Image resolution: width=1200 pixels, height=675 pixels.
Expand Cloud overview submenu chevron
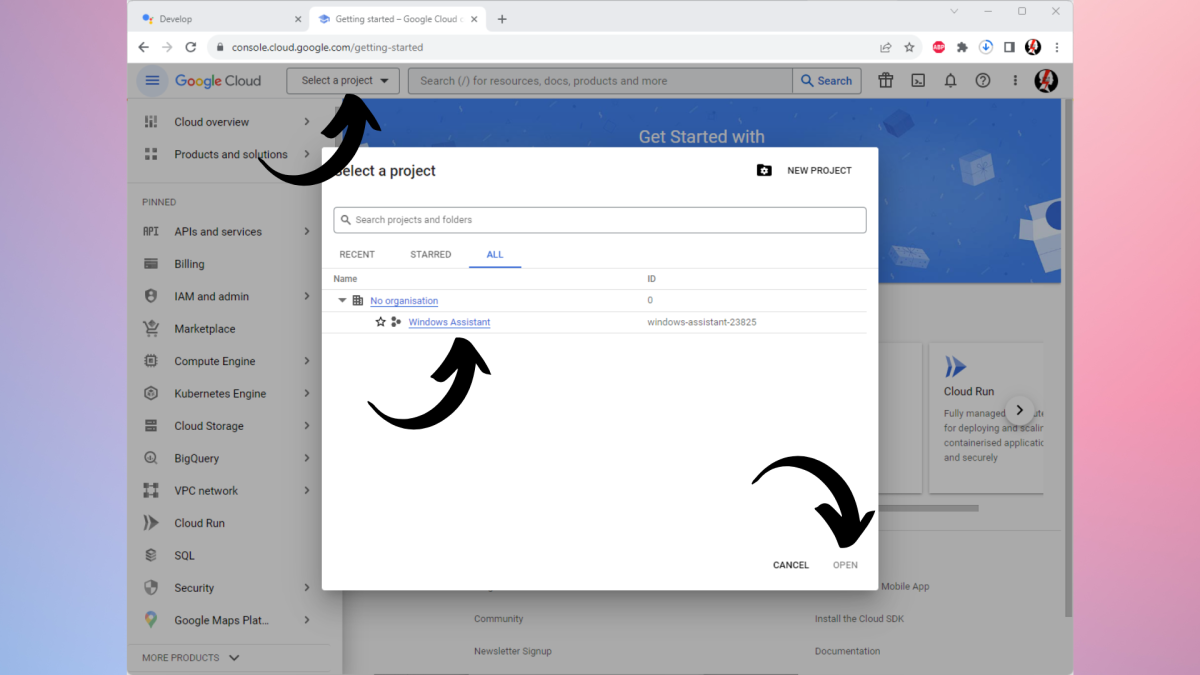pos(307,122)
